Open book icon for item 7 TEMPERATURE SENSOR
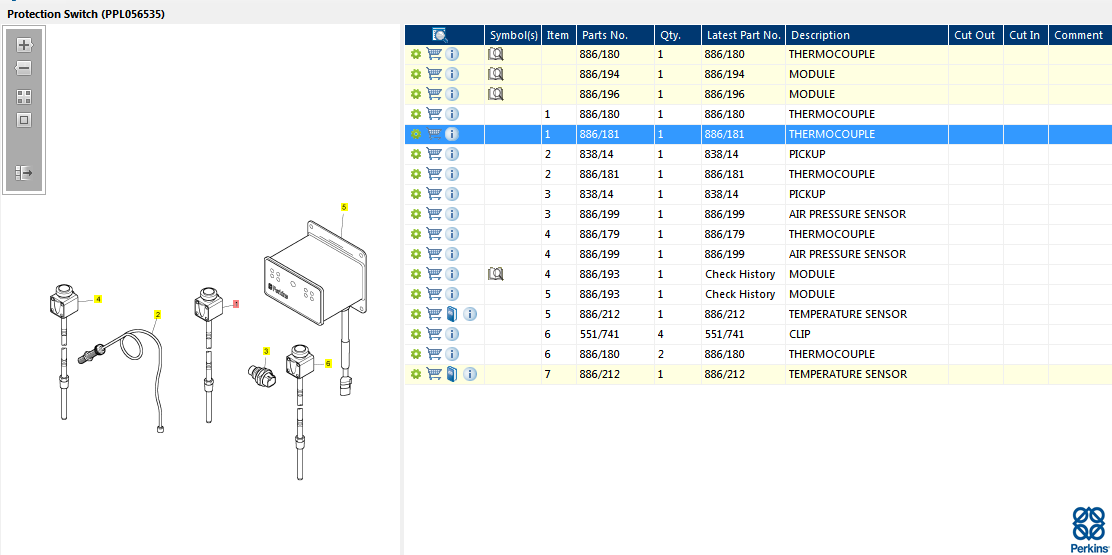Viewport: 1112px width, 555px height. pos(452,374)
